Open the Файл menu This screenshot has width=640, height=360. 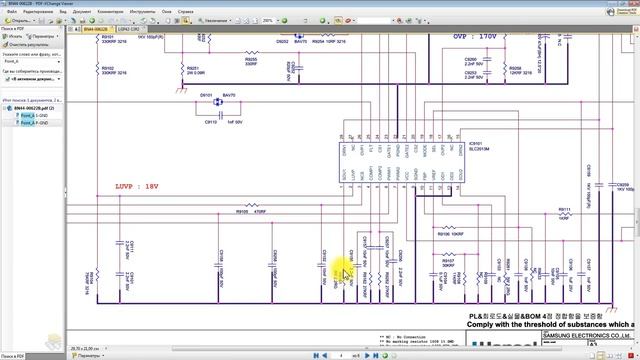click(11, 12)
